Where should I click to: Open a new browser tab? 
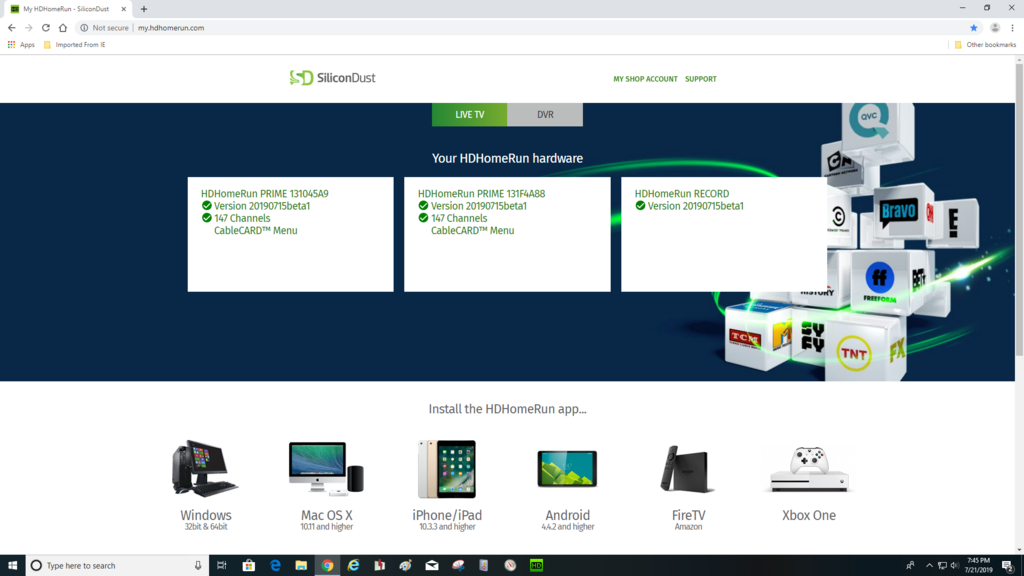tap(144, 9)
